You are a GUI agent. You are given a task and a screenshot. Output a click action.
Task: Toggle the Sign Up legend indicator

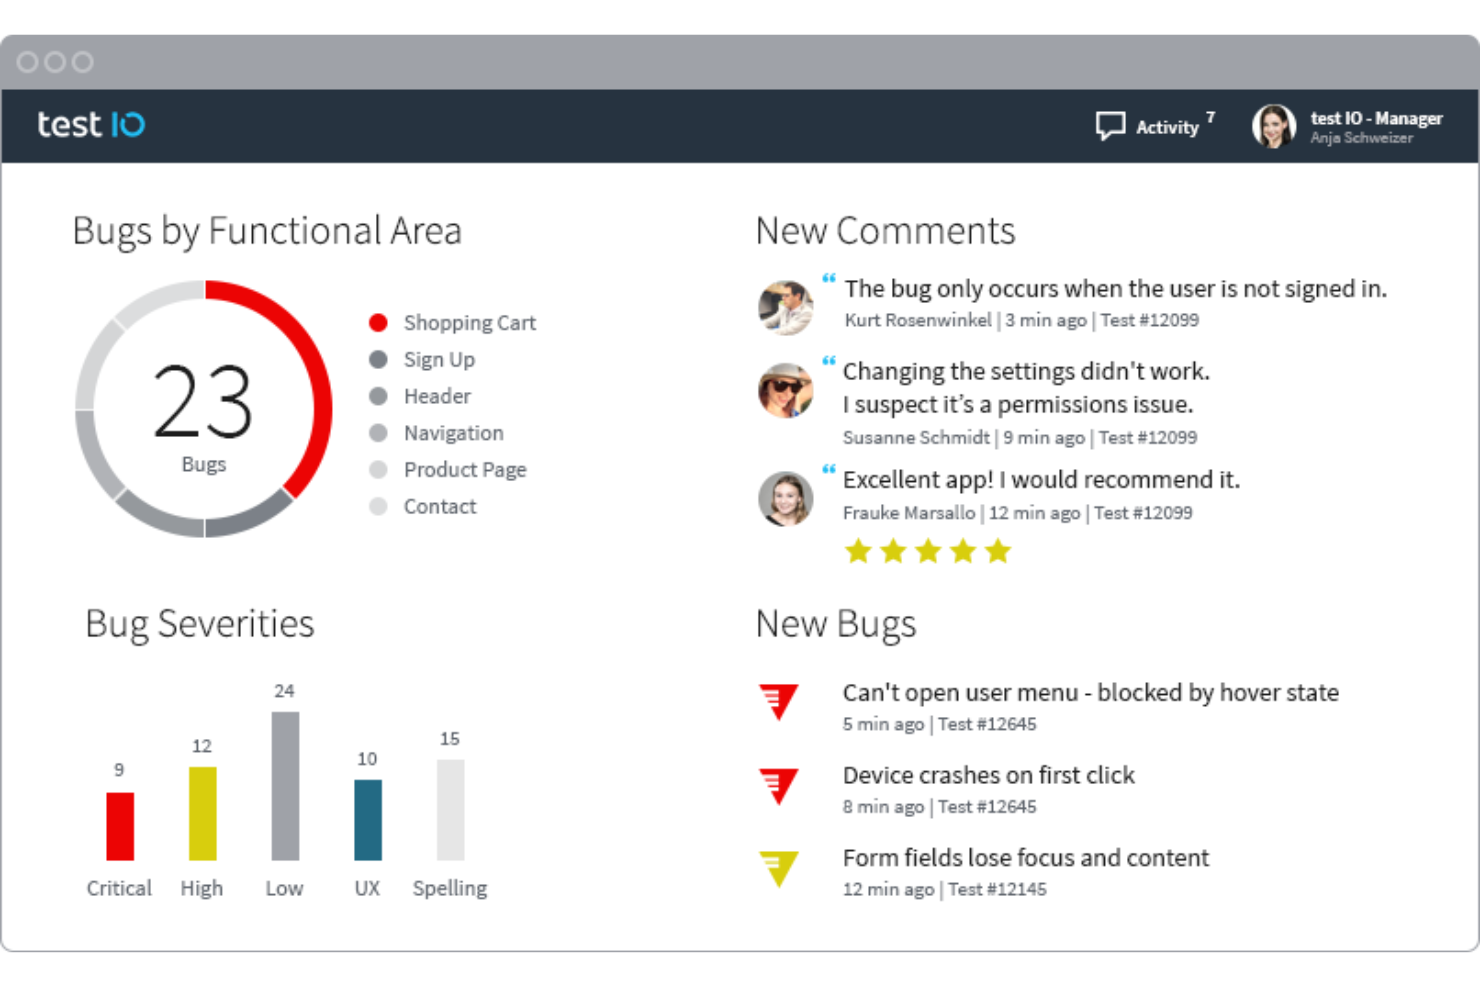click(378, 359)
